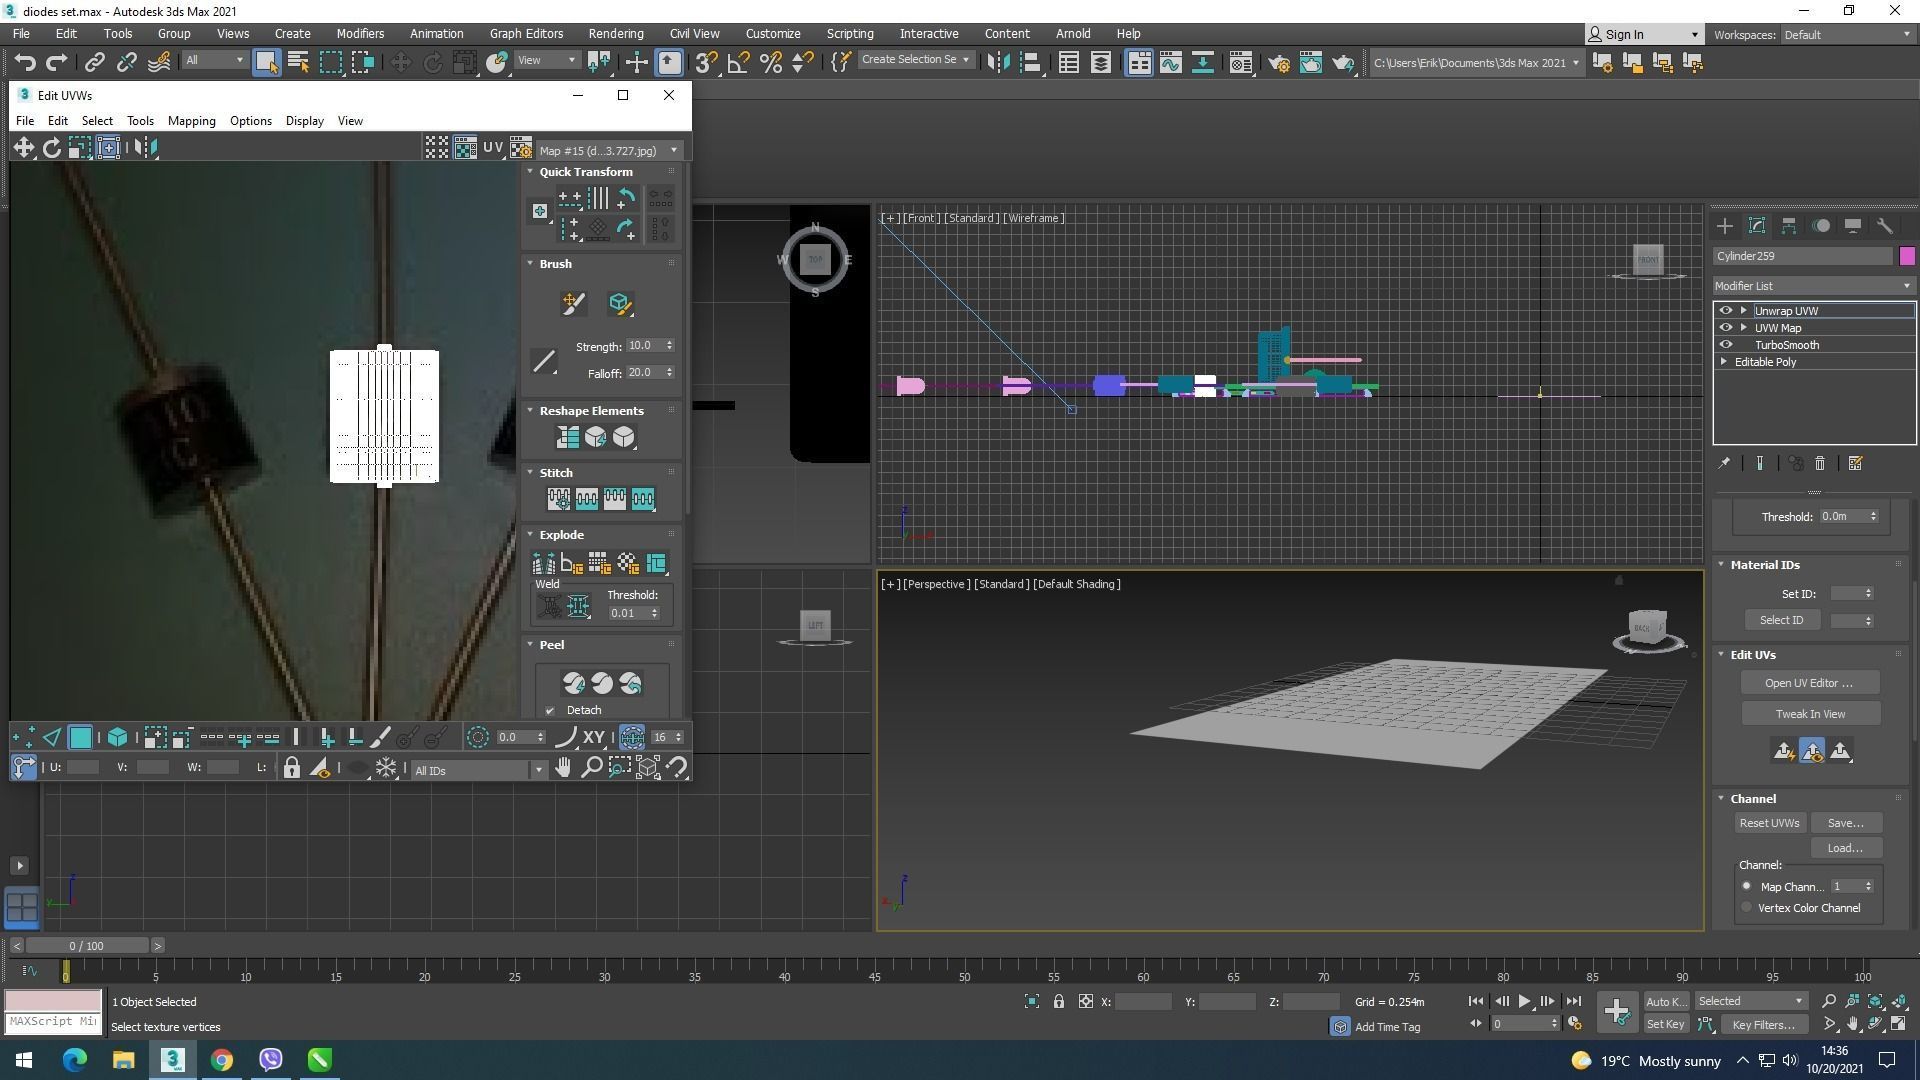Image resolution: width=1920 pixels, height=1080 pixels.
Task: Click the Reset UVWs button
Action: (x=1769, y=823)
